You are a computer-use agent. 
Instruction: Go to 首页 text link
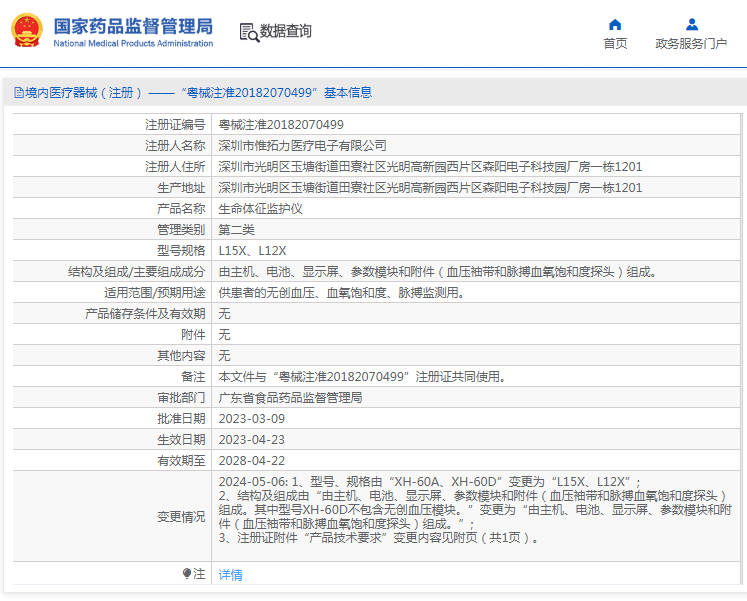[615, 44]
